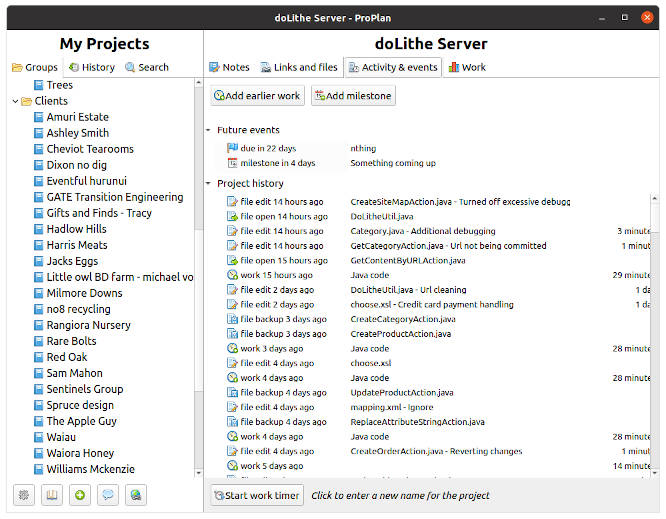
Task: Open the Search tab
Action: pos(147,67)
